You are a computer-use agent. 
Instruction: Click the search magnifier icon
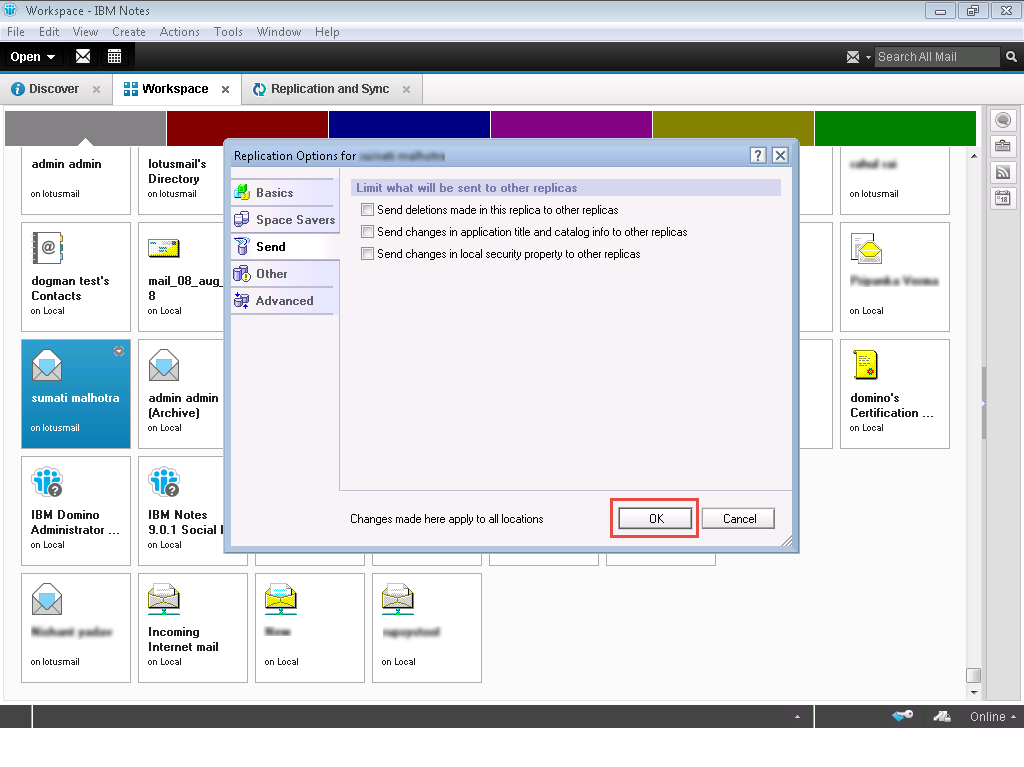click(1011, 57)
